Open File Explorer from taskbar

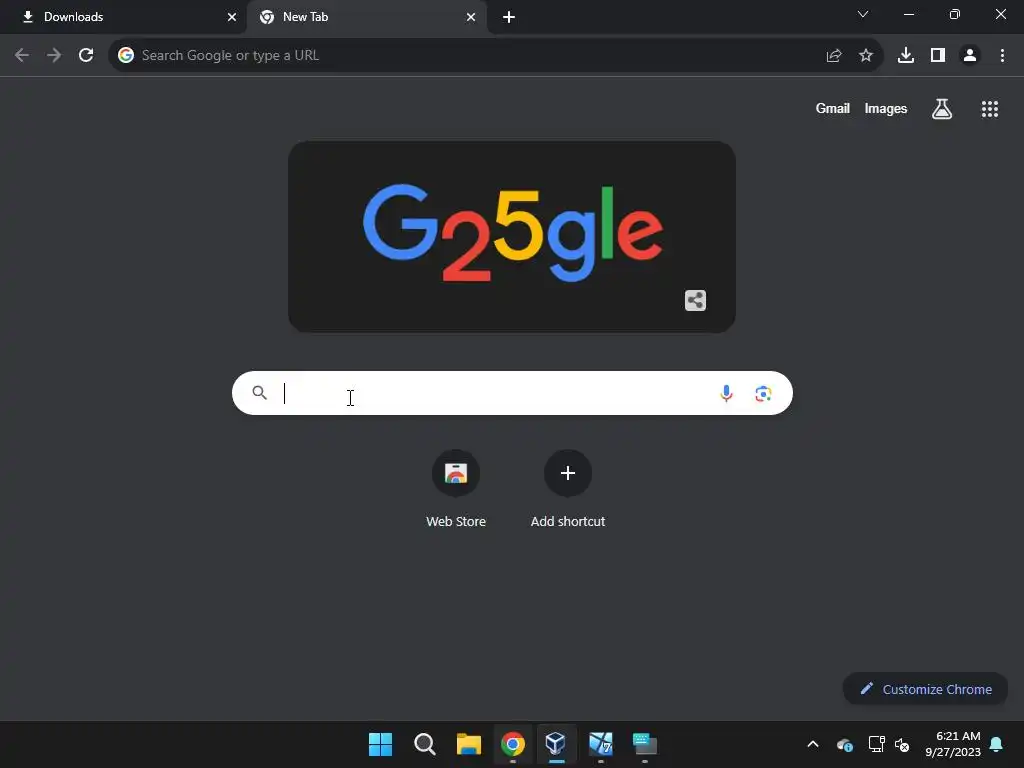(x=468, y=744)
